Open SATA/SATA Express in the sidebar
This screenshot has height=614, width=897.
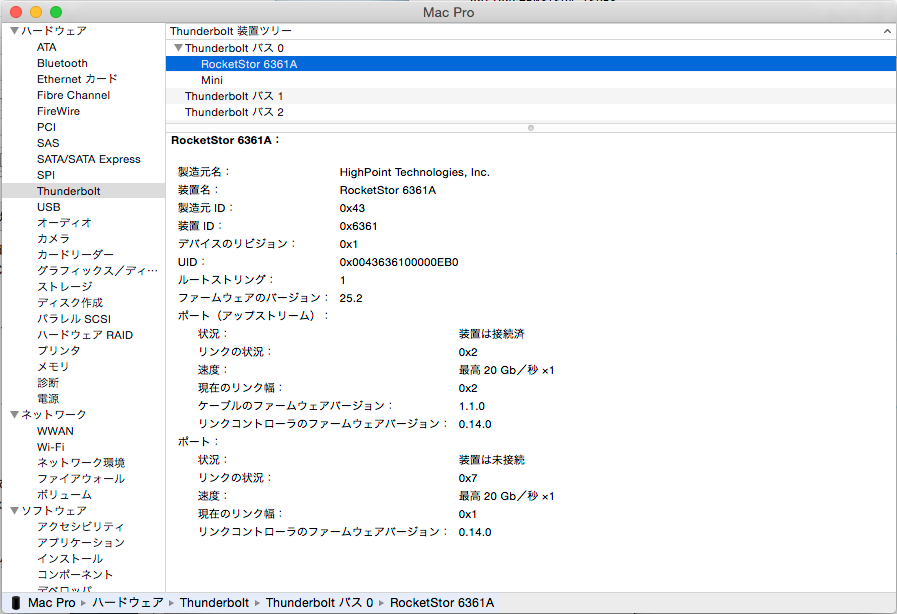[x=89, y=159]
